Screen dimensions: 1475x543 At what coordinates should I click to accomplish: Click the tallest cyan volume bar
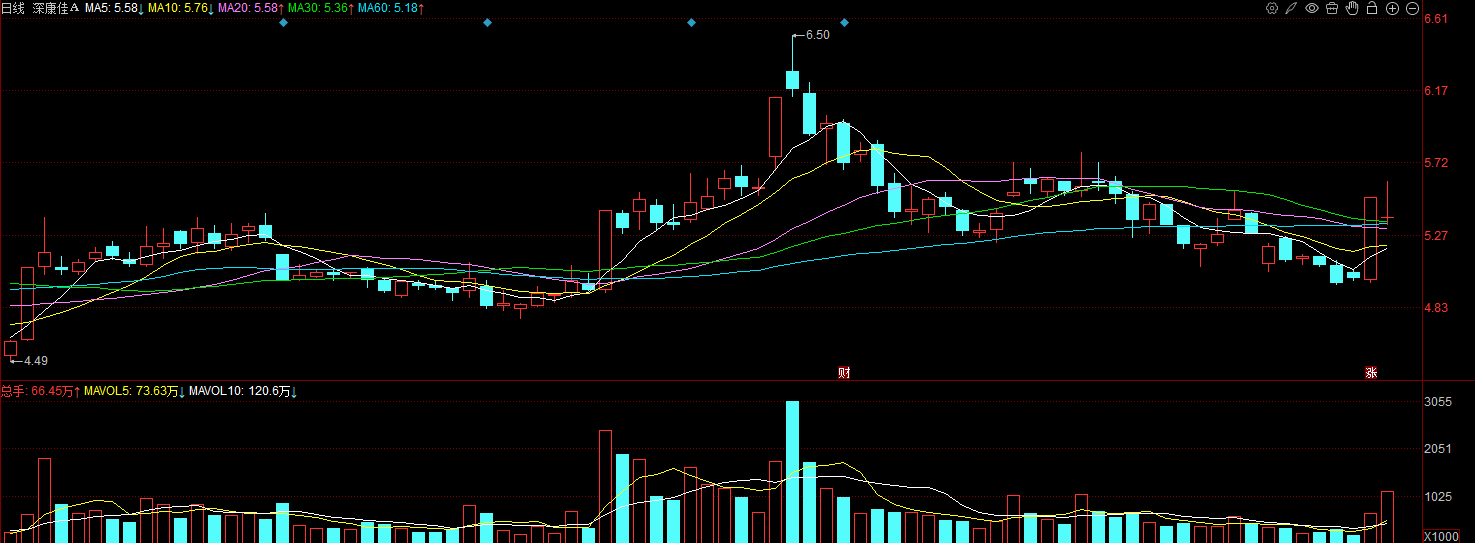click(792, 472)
